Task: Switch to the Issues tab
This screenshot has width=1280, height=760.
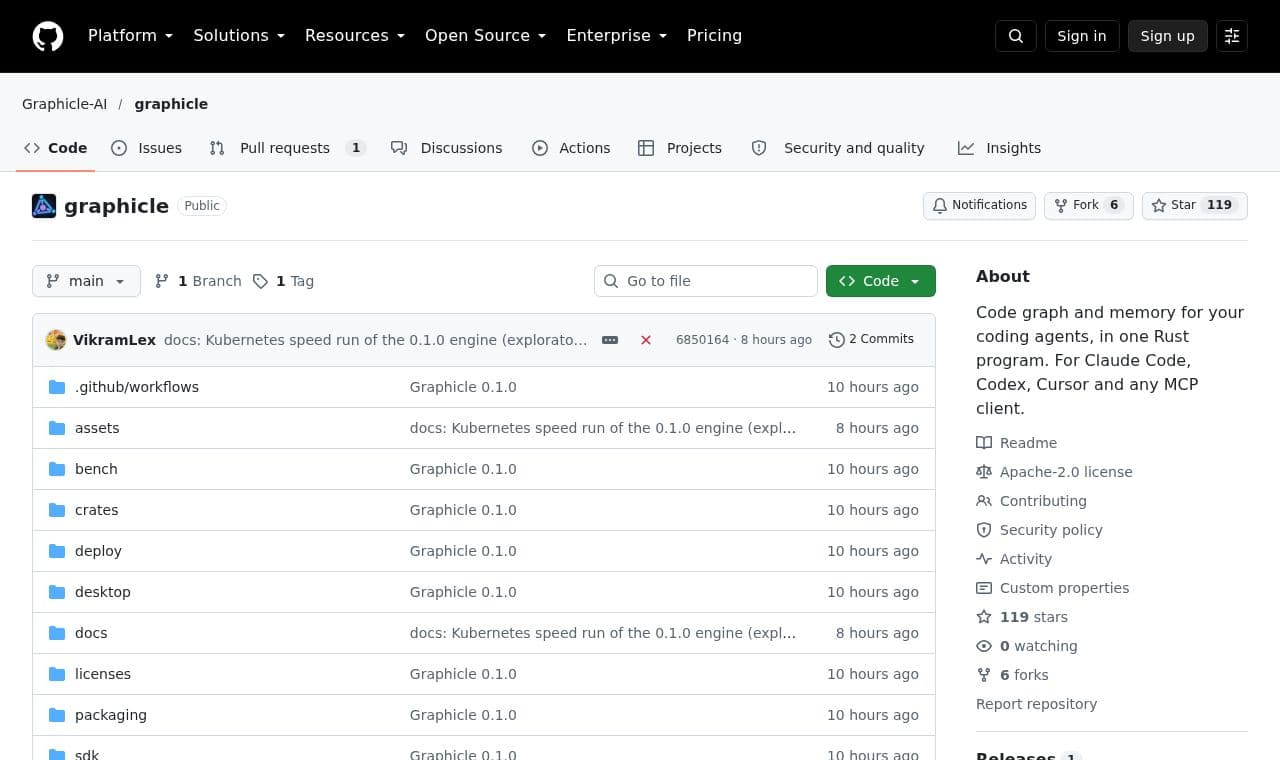Action: coord(147,148)
